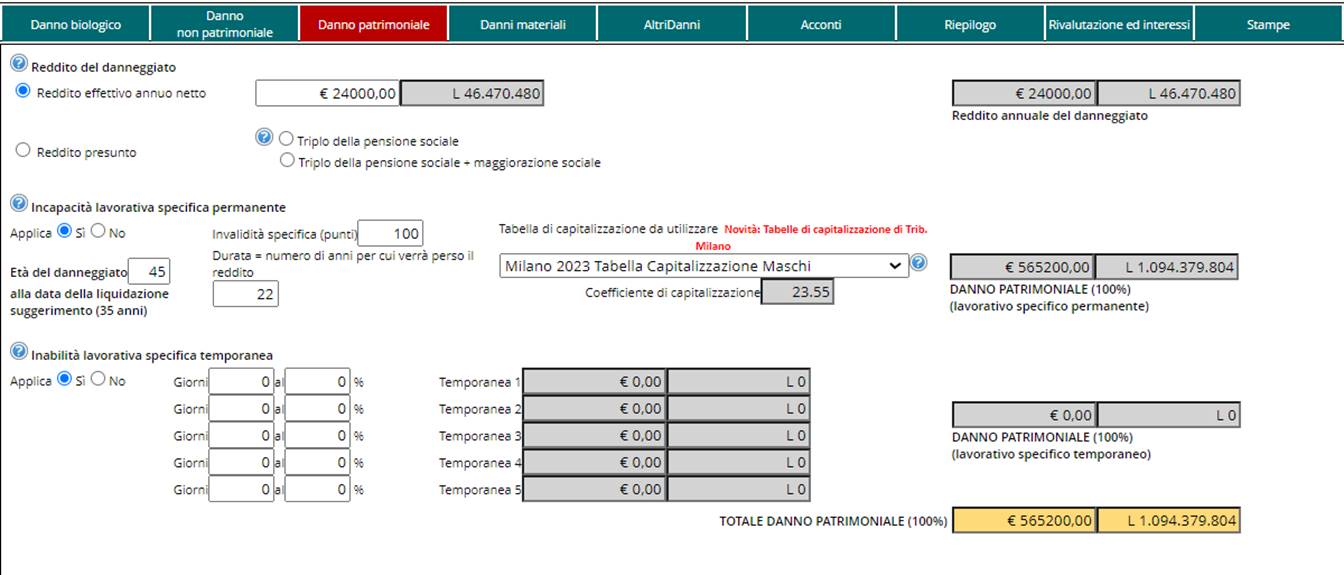Viewport: 1344px width, 575px height.
Task: Click percent field of Temporanea 5 row
Action: pyautogui.click(x=317, y=489)
